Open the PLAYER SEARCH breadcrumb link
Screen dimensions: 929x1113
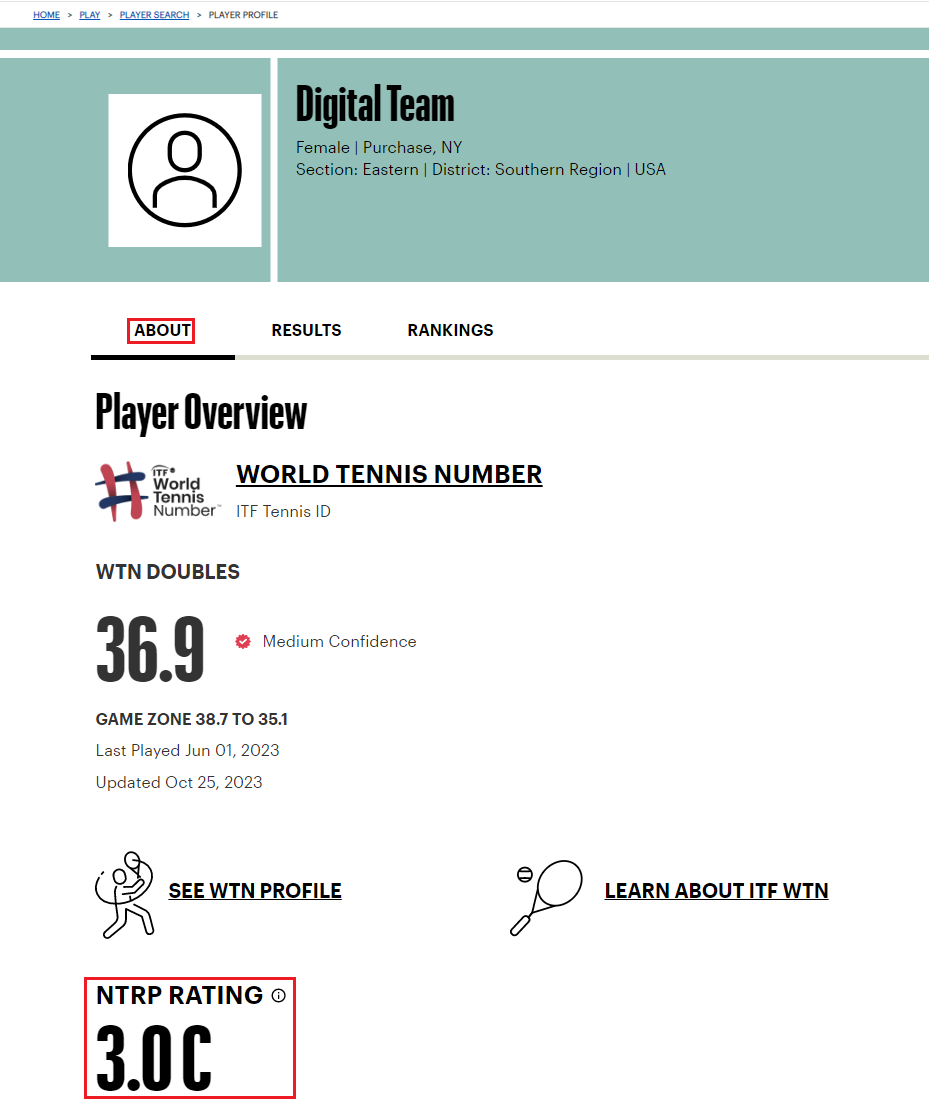coord(154,14)
